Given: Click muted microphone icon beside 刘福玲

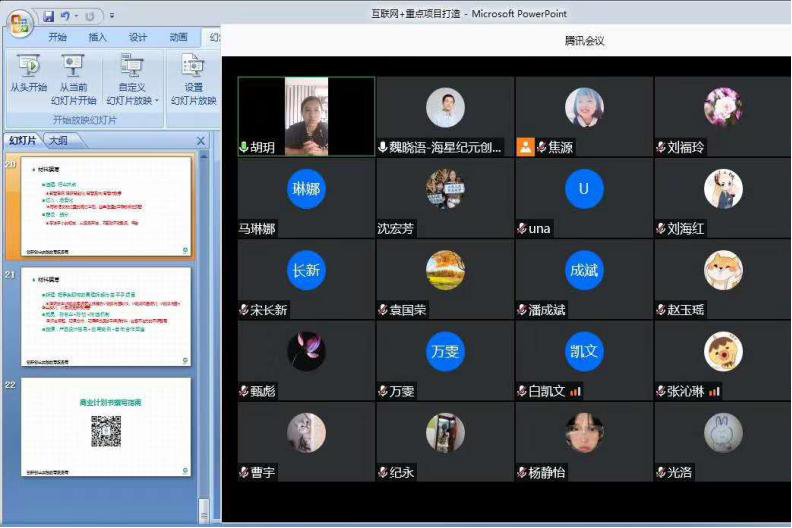Looking at the screenshot, I should [661, 147].
